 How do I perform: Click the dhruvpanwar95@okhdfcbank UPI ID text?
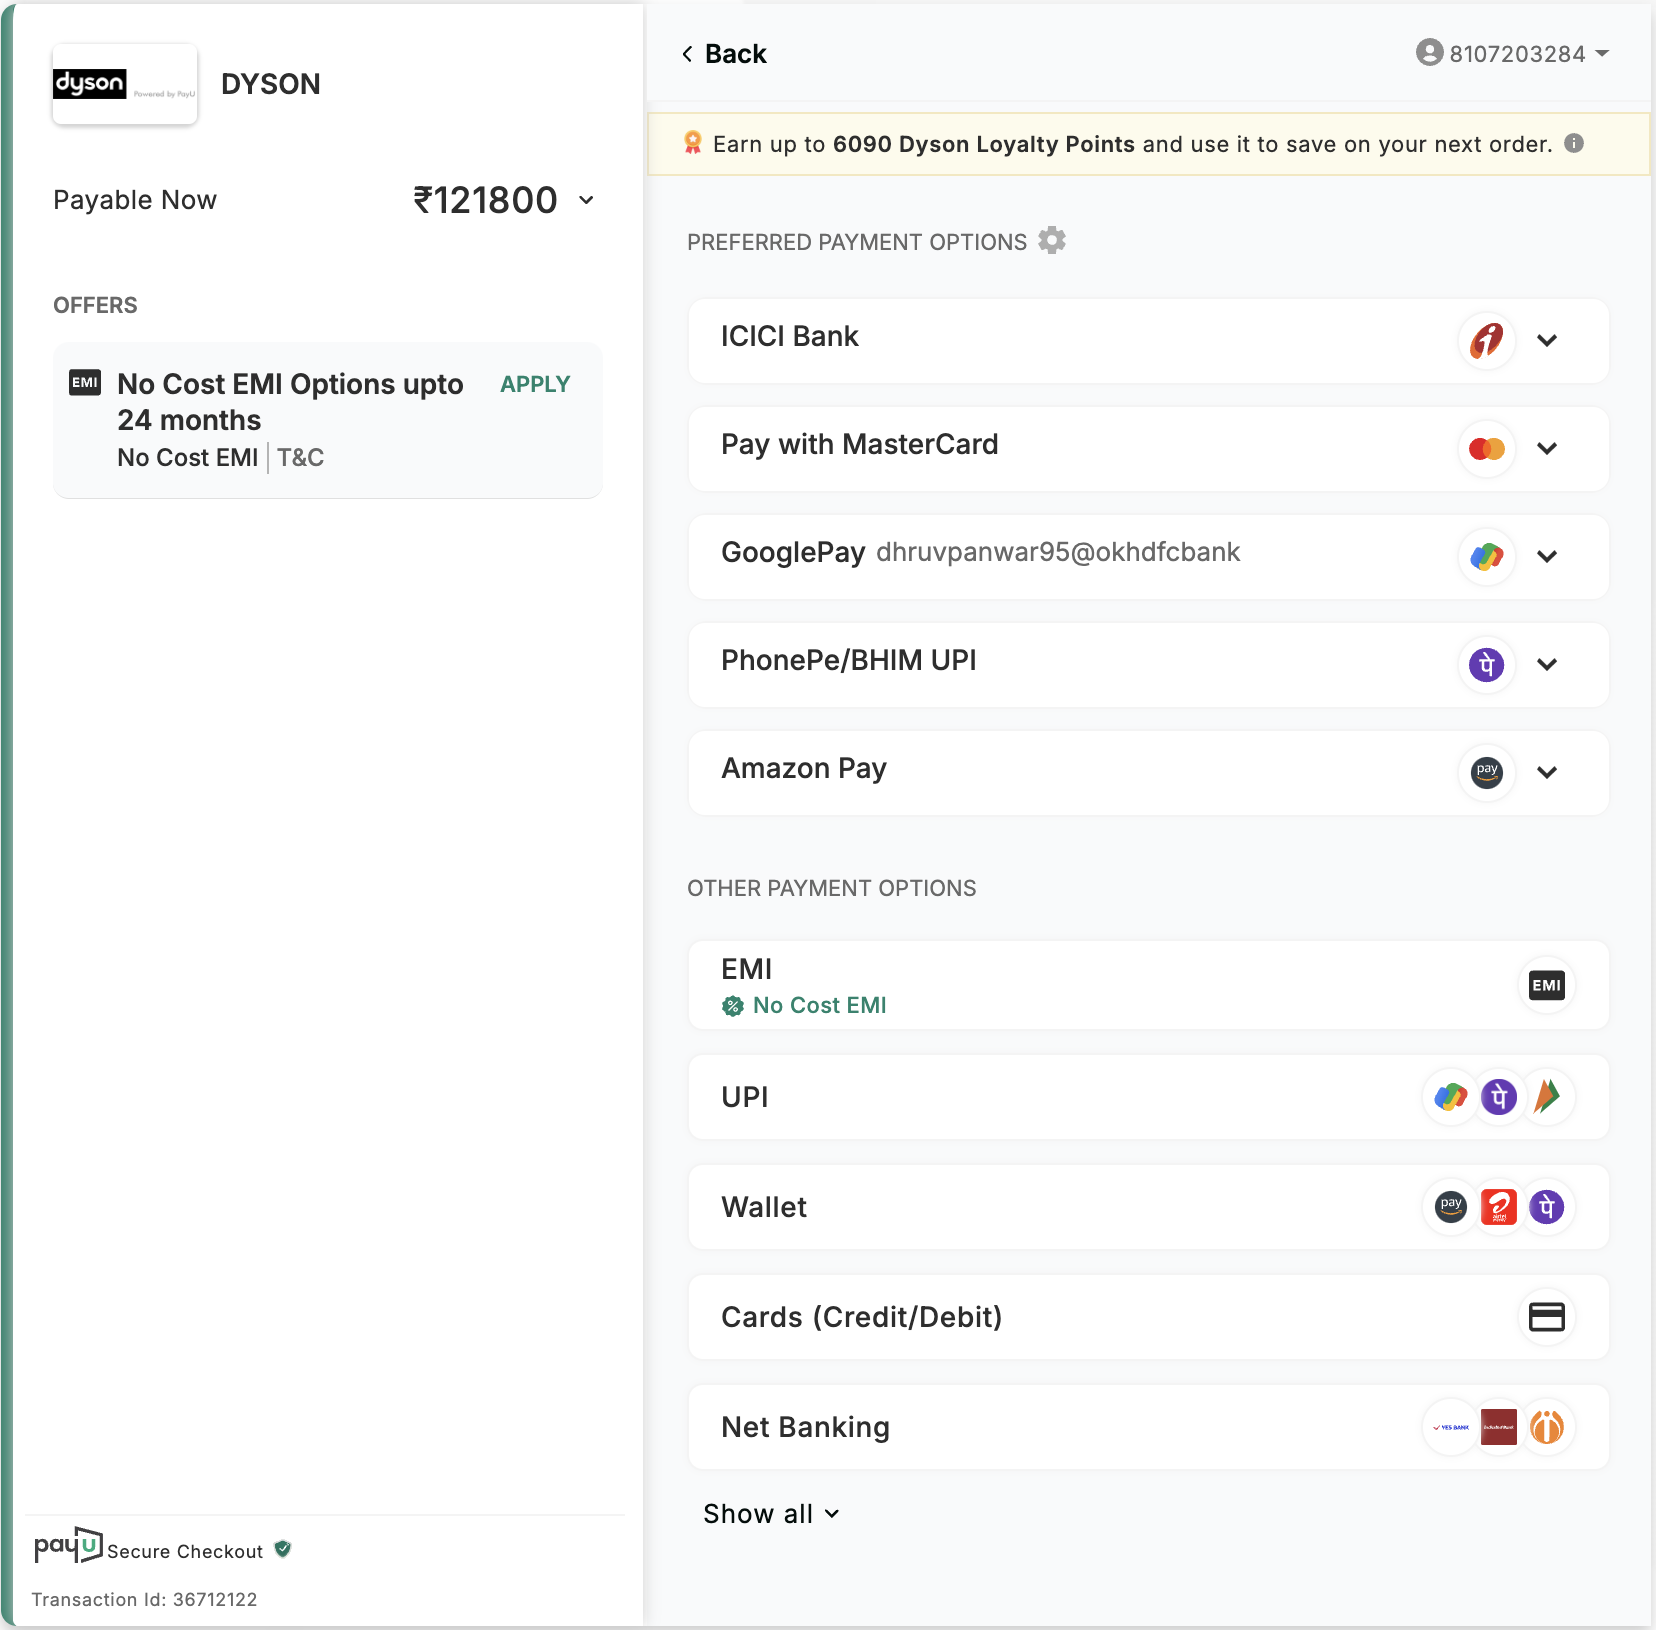[1058, 552]
